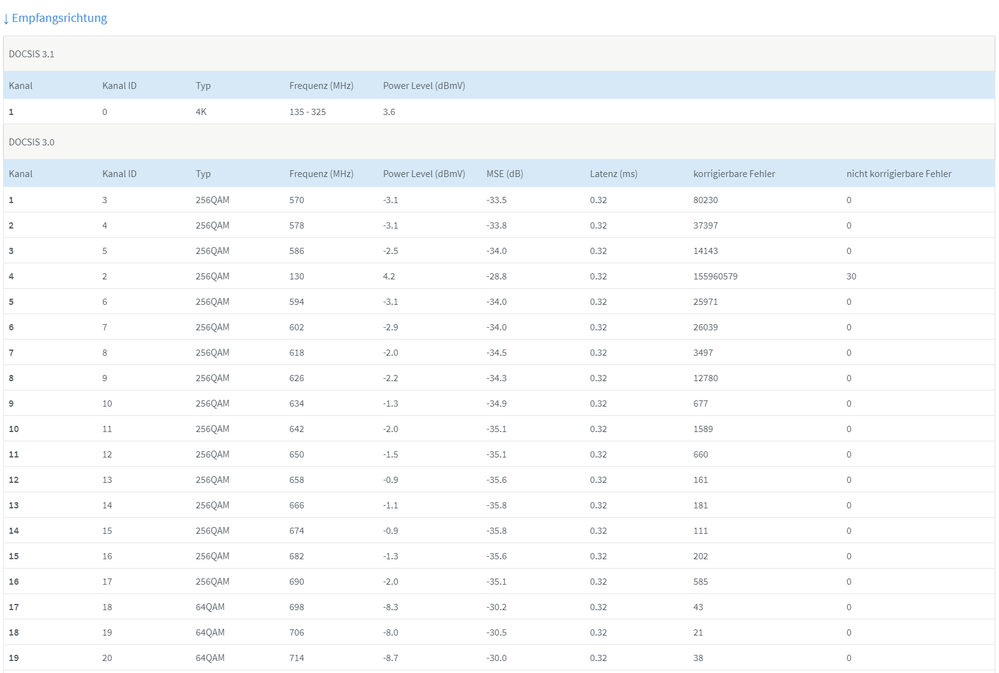The width and height of the screenshot is (999, 673).
Task: Select the correctable error value 202
Action: pyautogui.click(x=701, y=557)
